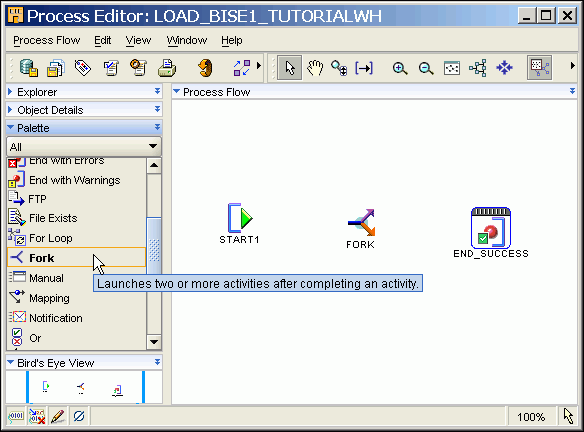
Task: Select FTP activity in palette
Action: click(x=76, y=199)
